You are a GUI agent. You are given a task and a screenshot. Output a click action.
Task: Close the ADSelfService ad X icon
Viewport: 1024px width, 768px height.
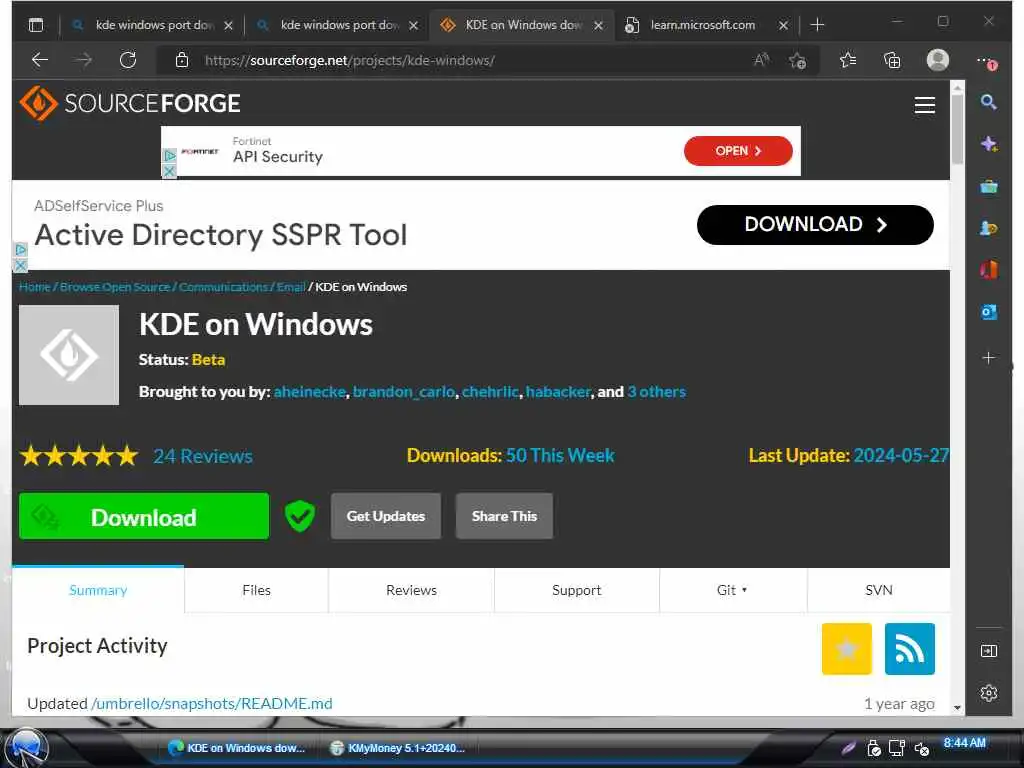20,266
